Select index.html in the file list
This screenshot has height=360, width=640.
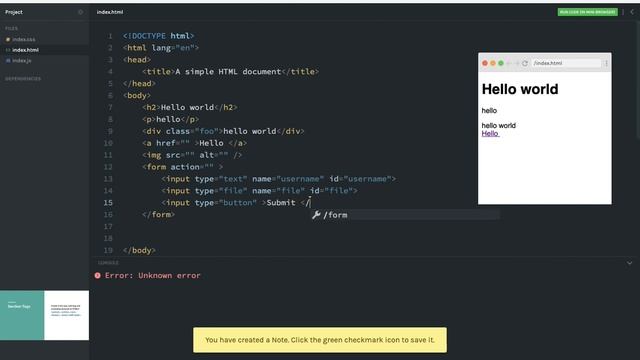(x=25, y=50)
